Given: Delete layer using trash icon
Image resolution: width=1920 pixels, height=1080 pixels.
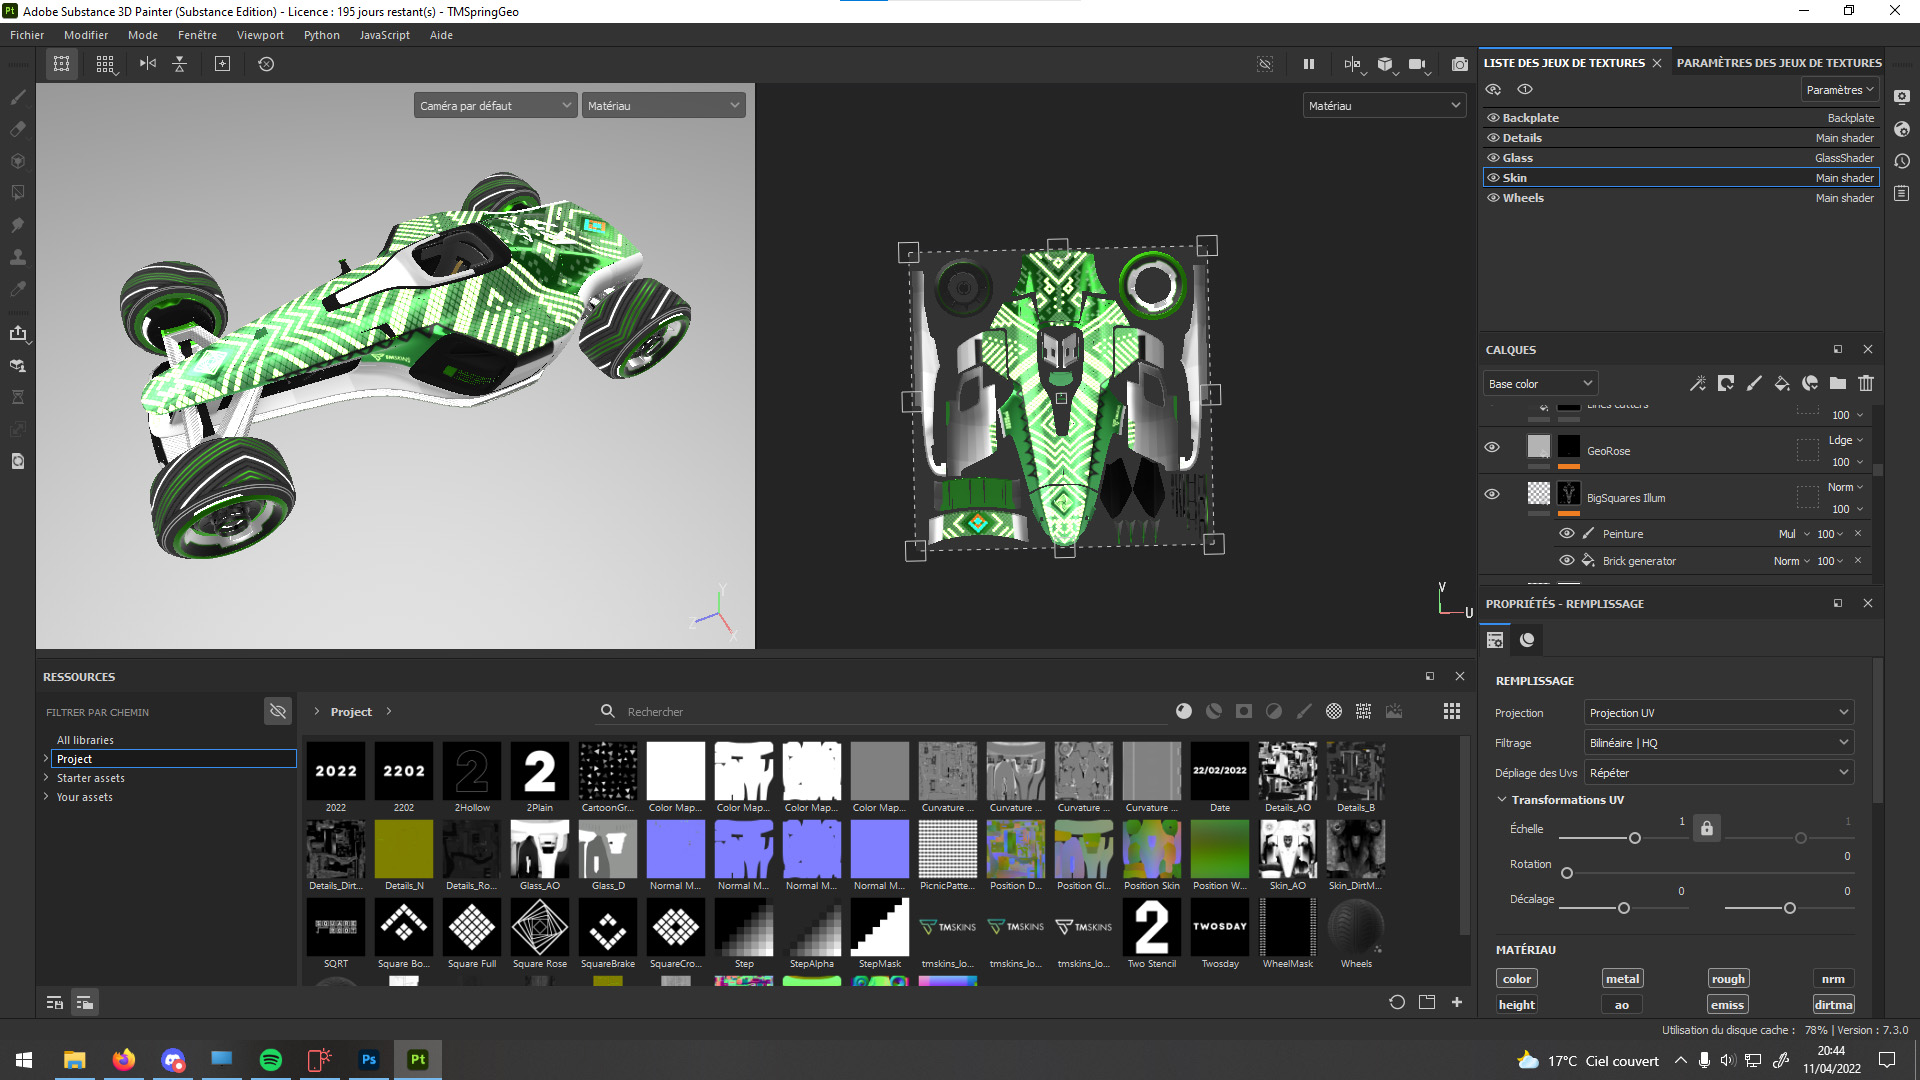Looking at the screenshot, I should tap(1866, 384).
